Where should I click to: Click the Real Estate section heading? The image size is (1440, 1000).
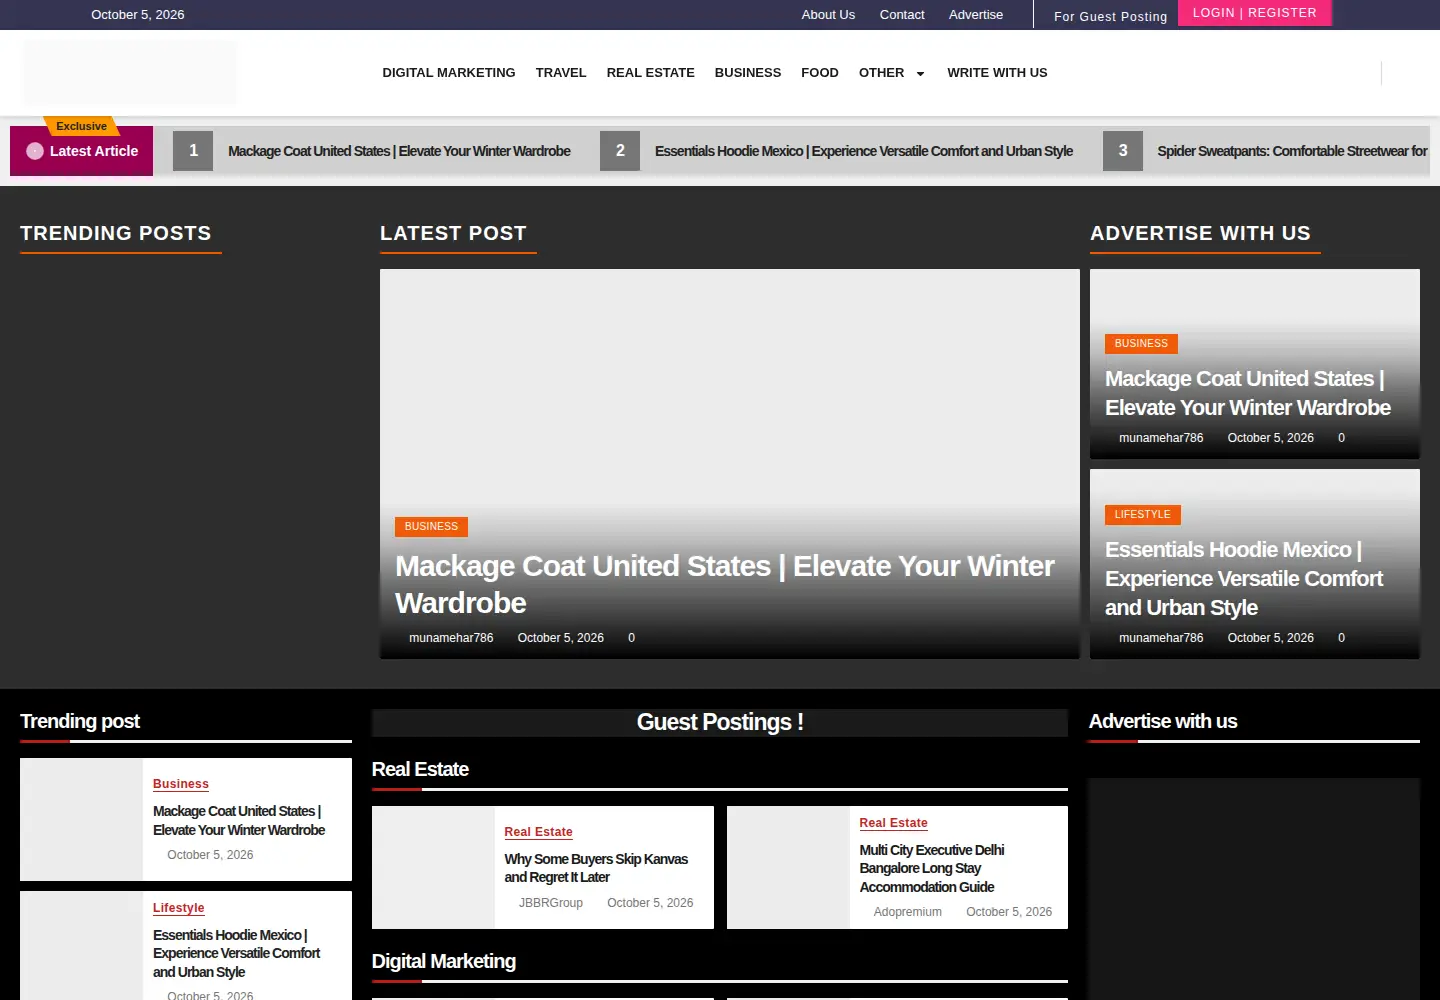(420, 769)
